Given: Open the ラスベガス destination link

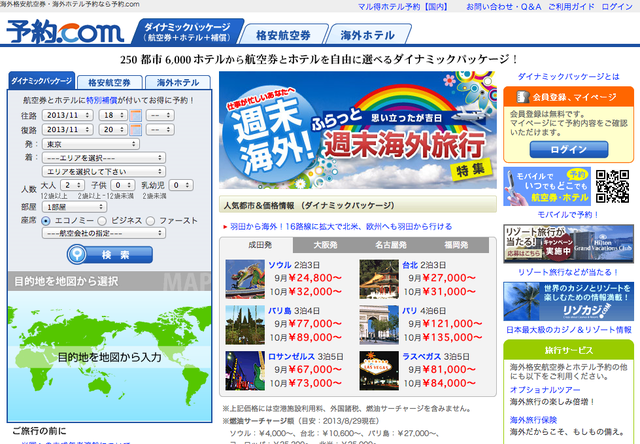Looking at the screenshot, I should click(x=421, y=356).
